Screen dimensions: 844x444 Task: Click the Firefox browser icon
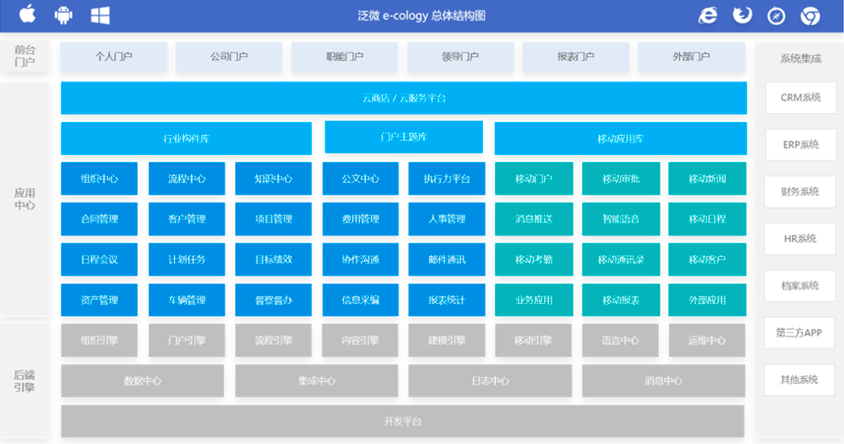click(x=742, y=15)
